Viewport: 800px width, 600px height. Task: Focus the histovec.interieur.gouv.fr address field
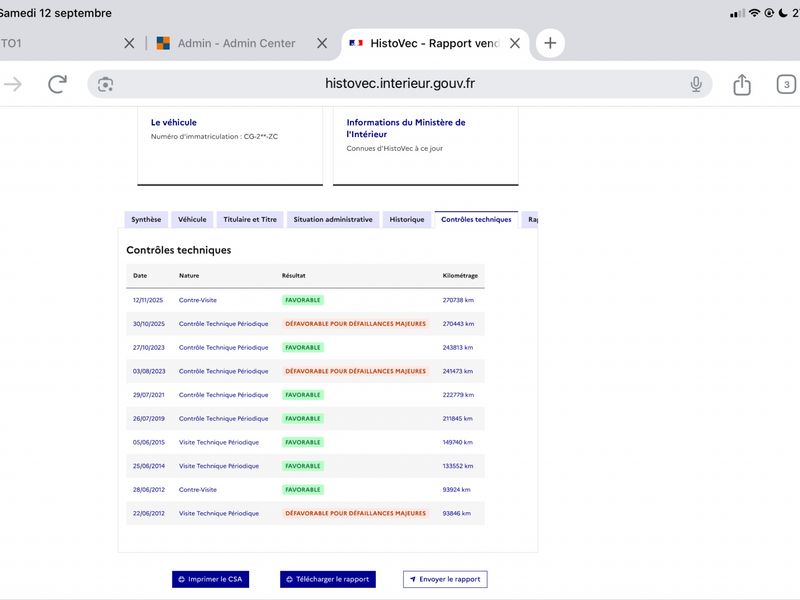pos(399,84)
